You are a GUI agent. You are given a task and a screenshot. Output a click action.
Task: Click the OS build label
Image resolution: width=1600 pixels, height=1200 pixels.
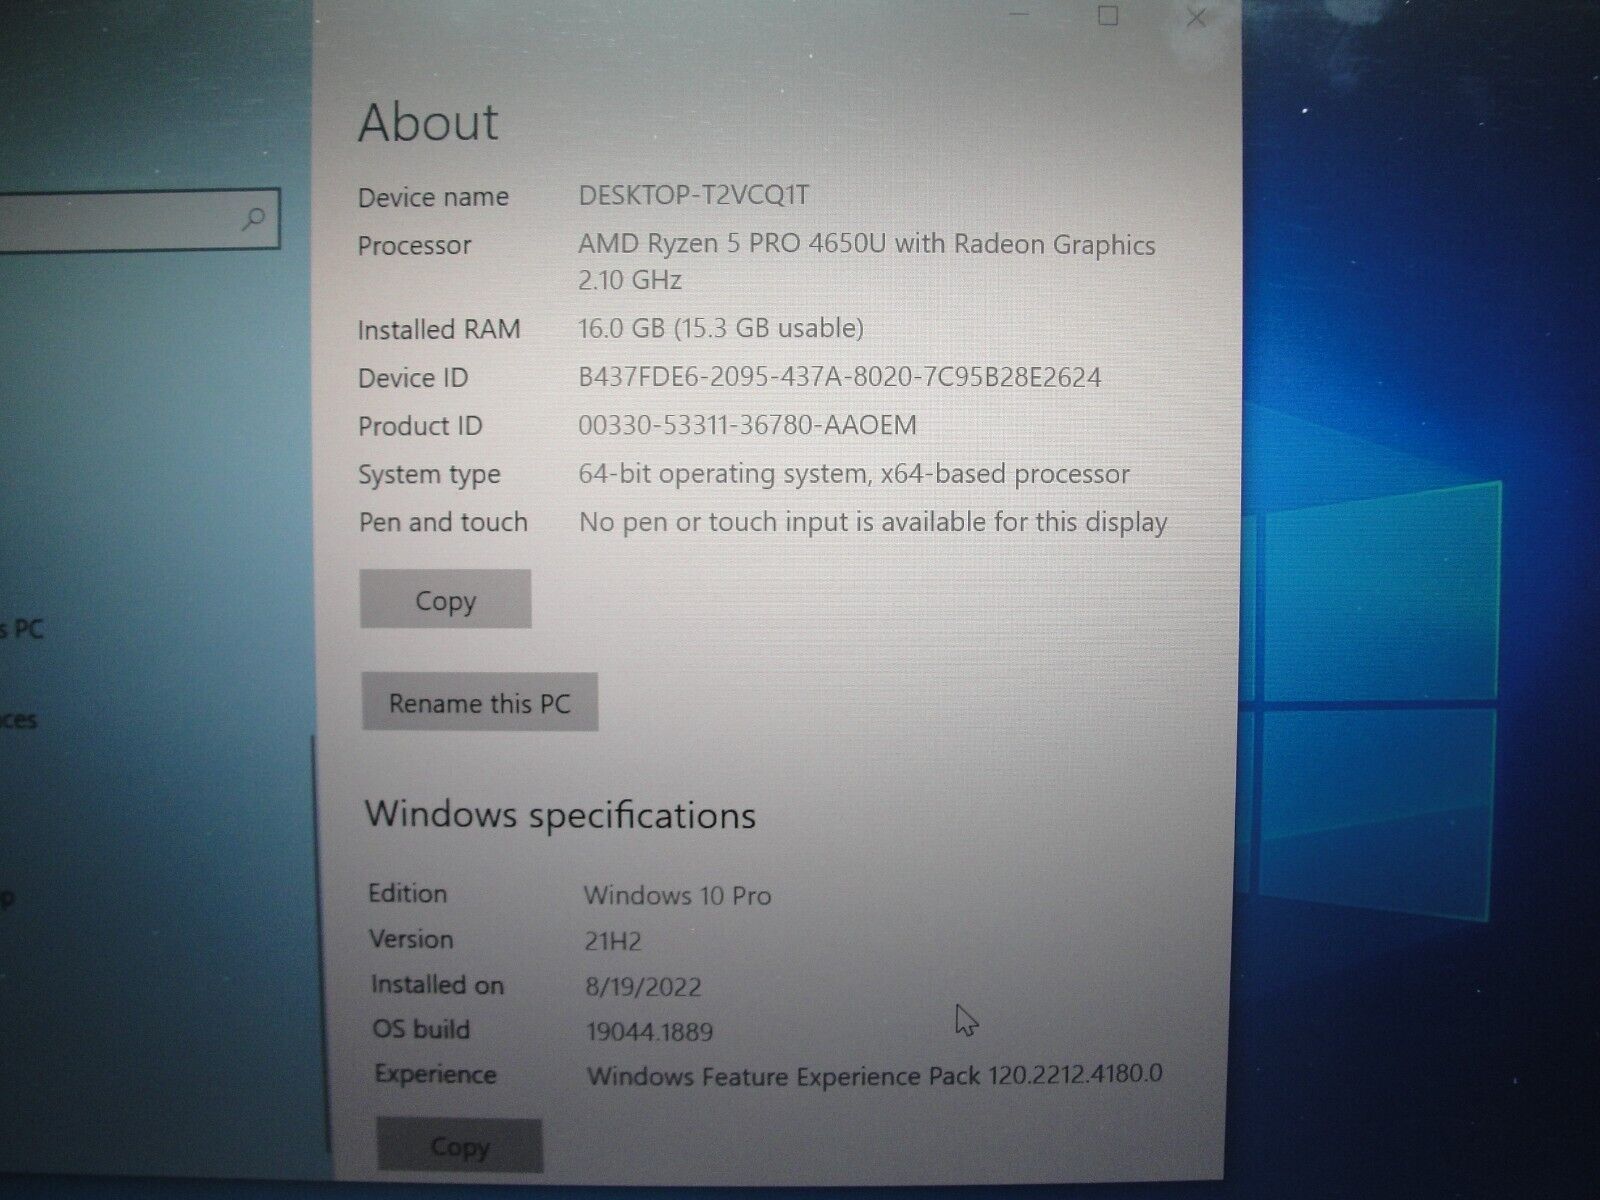[421, 1029]
